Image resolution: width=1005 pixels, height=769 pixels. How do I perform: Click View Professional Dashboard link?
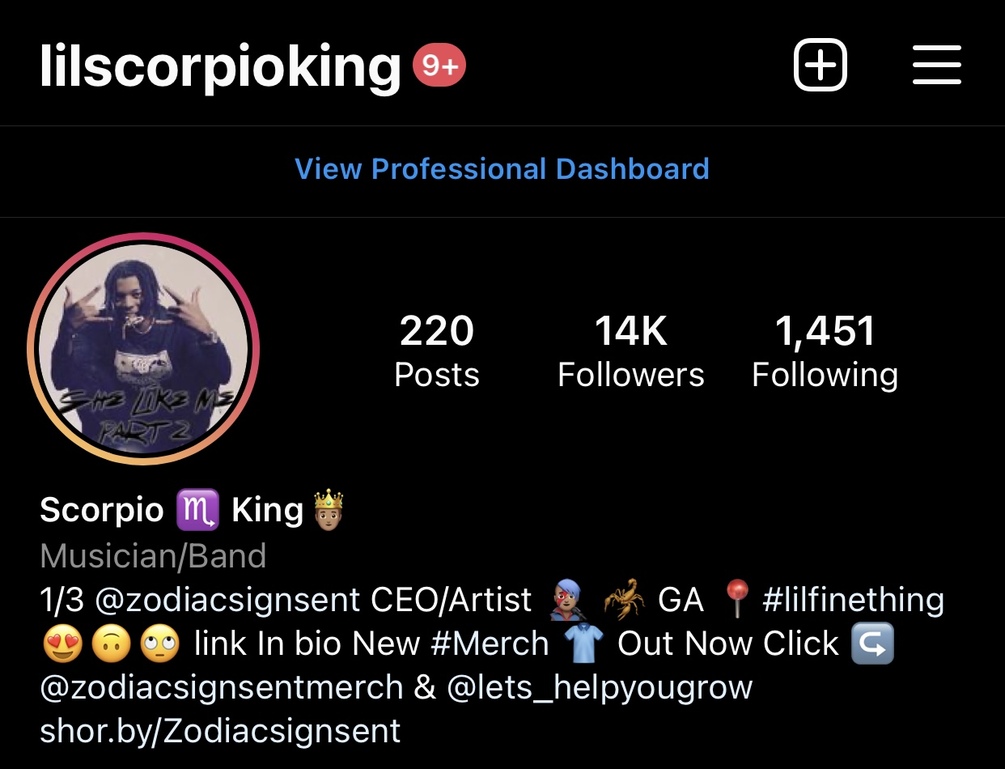(x=502, y=169)
